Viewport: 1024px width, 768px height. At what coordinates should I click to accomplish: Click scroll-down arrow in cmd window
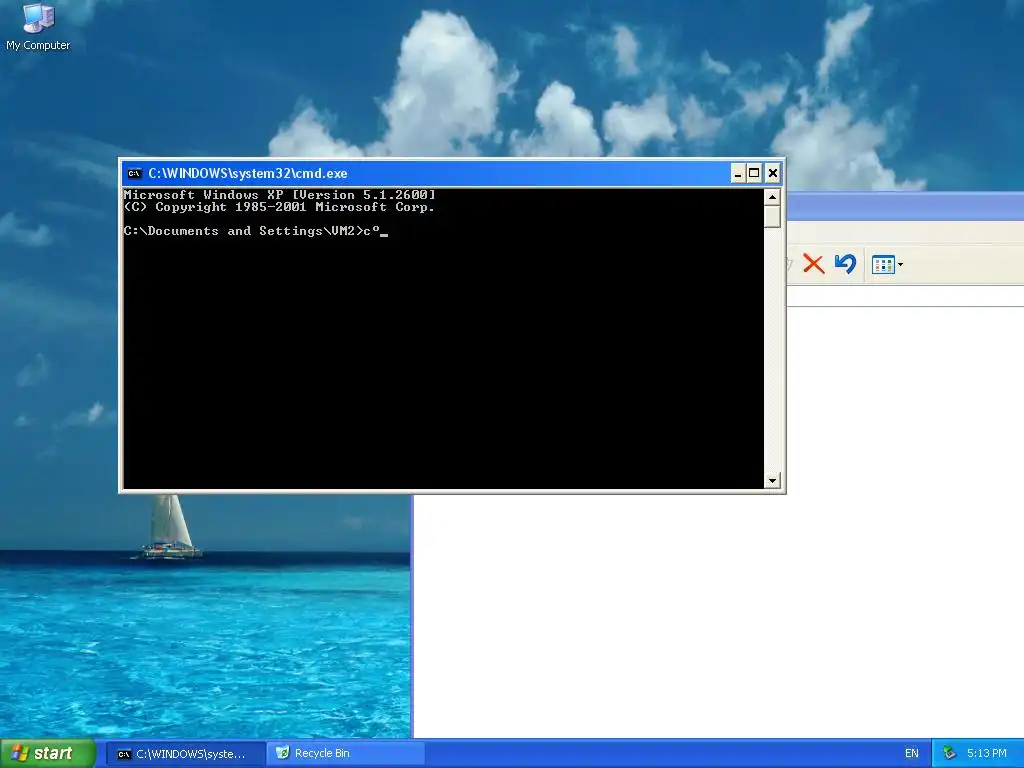pyautogui.click(x=772, y=481)
